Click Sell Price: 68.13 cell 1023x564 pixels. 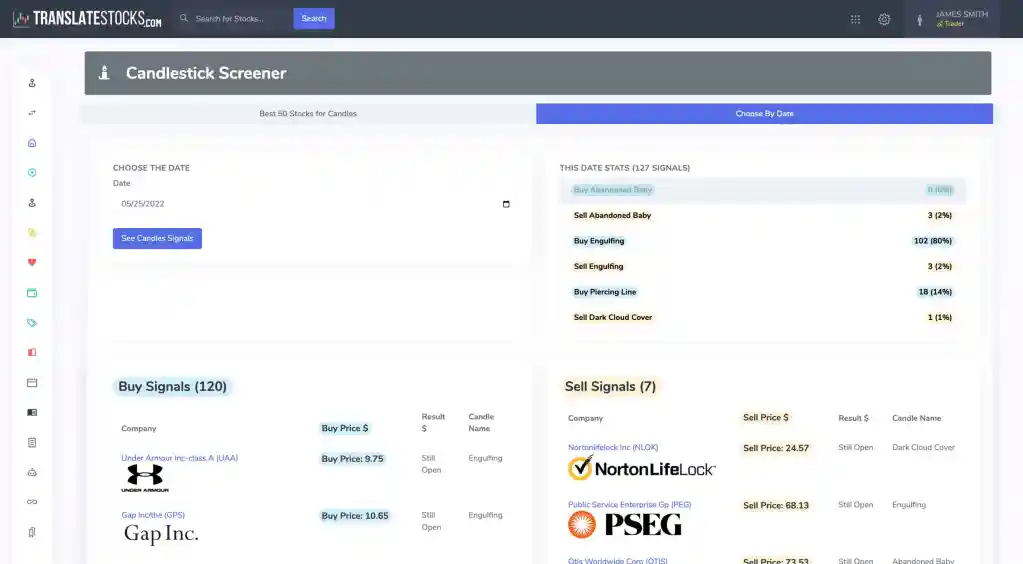(776, 505)
